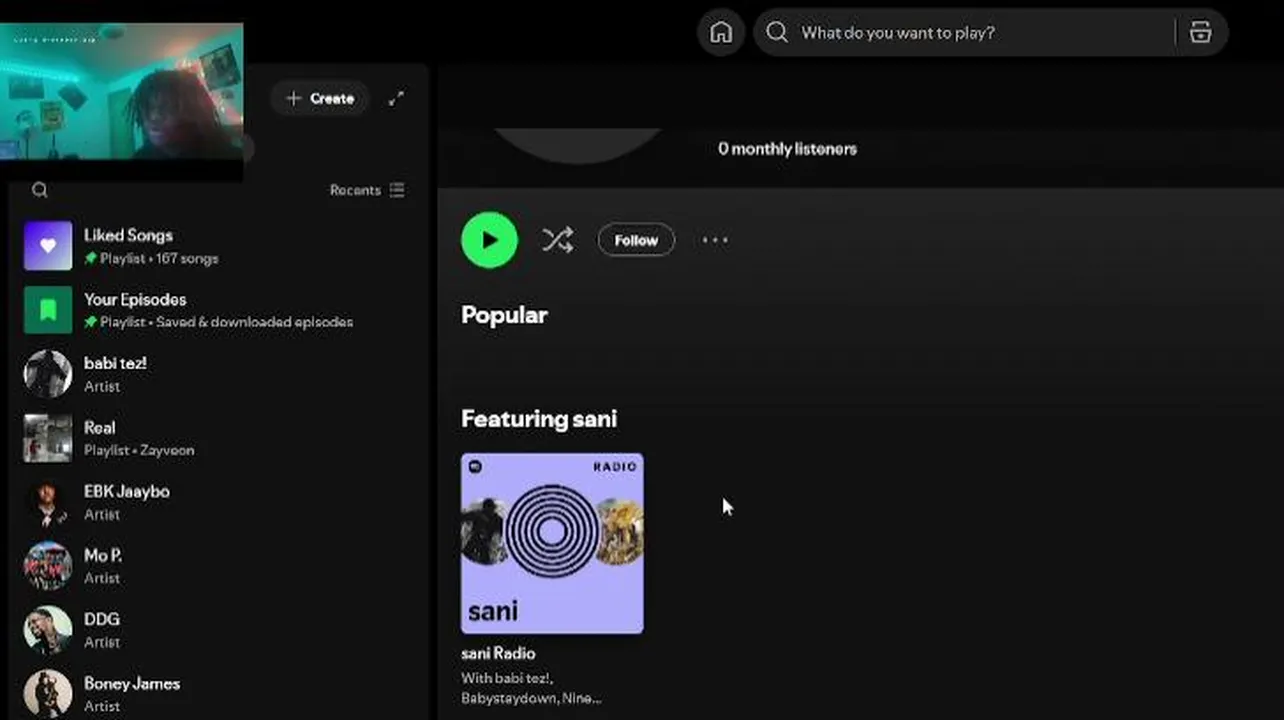Open DDG artist from the library
1284x720 pixels.
pyautogui.click(x=101, y=620)
